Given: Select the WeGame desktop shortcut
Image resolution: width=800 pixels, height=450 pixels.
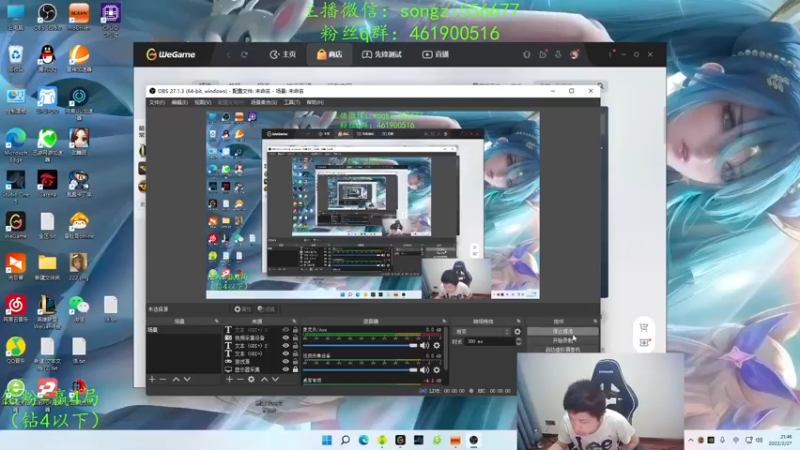Looking at the screenshot, I should click(16, 226).
